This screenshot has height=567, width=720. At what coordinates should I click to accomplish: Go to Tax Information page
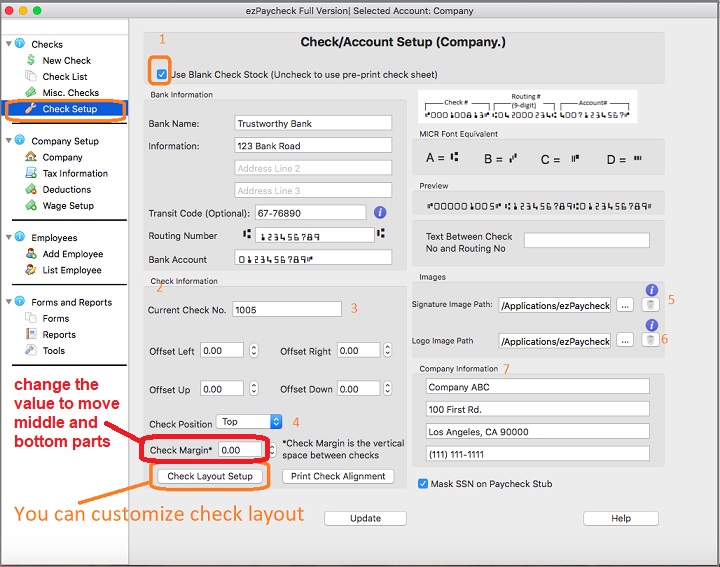pos(75,173)
